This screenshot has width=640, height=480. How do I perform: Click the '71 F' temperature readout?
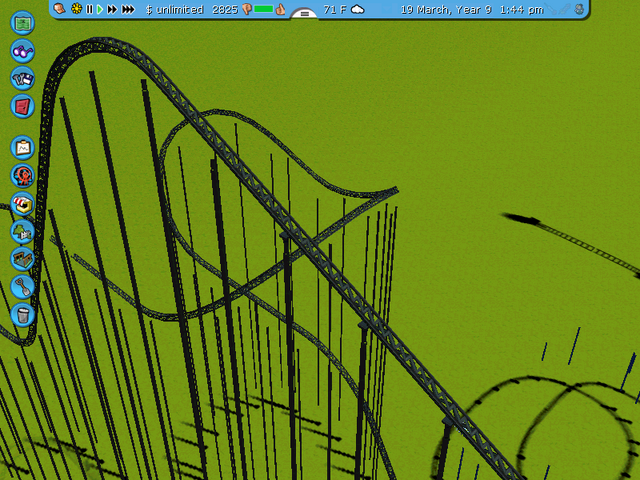(335, 9)
